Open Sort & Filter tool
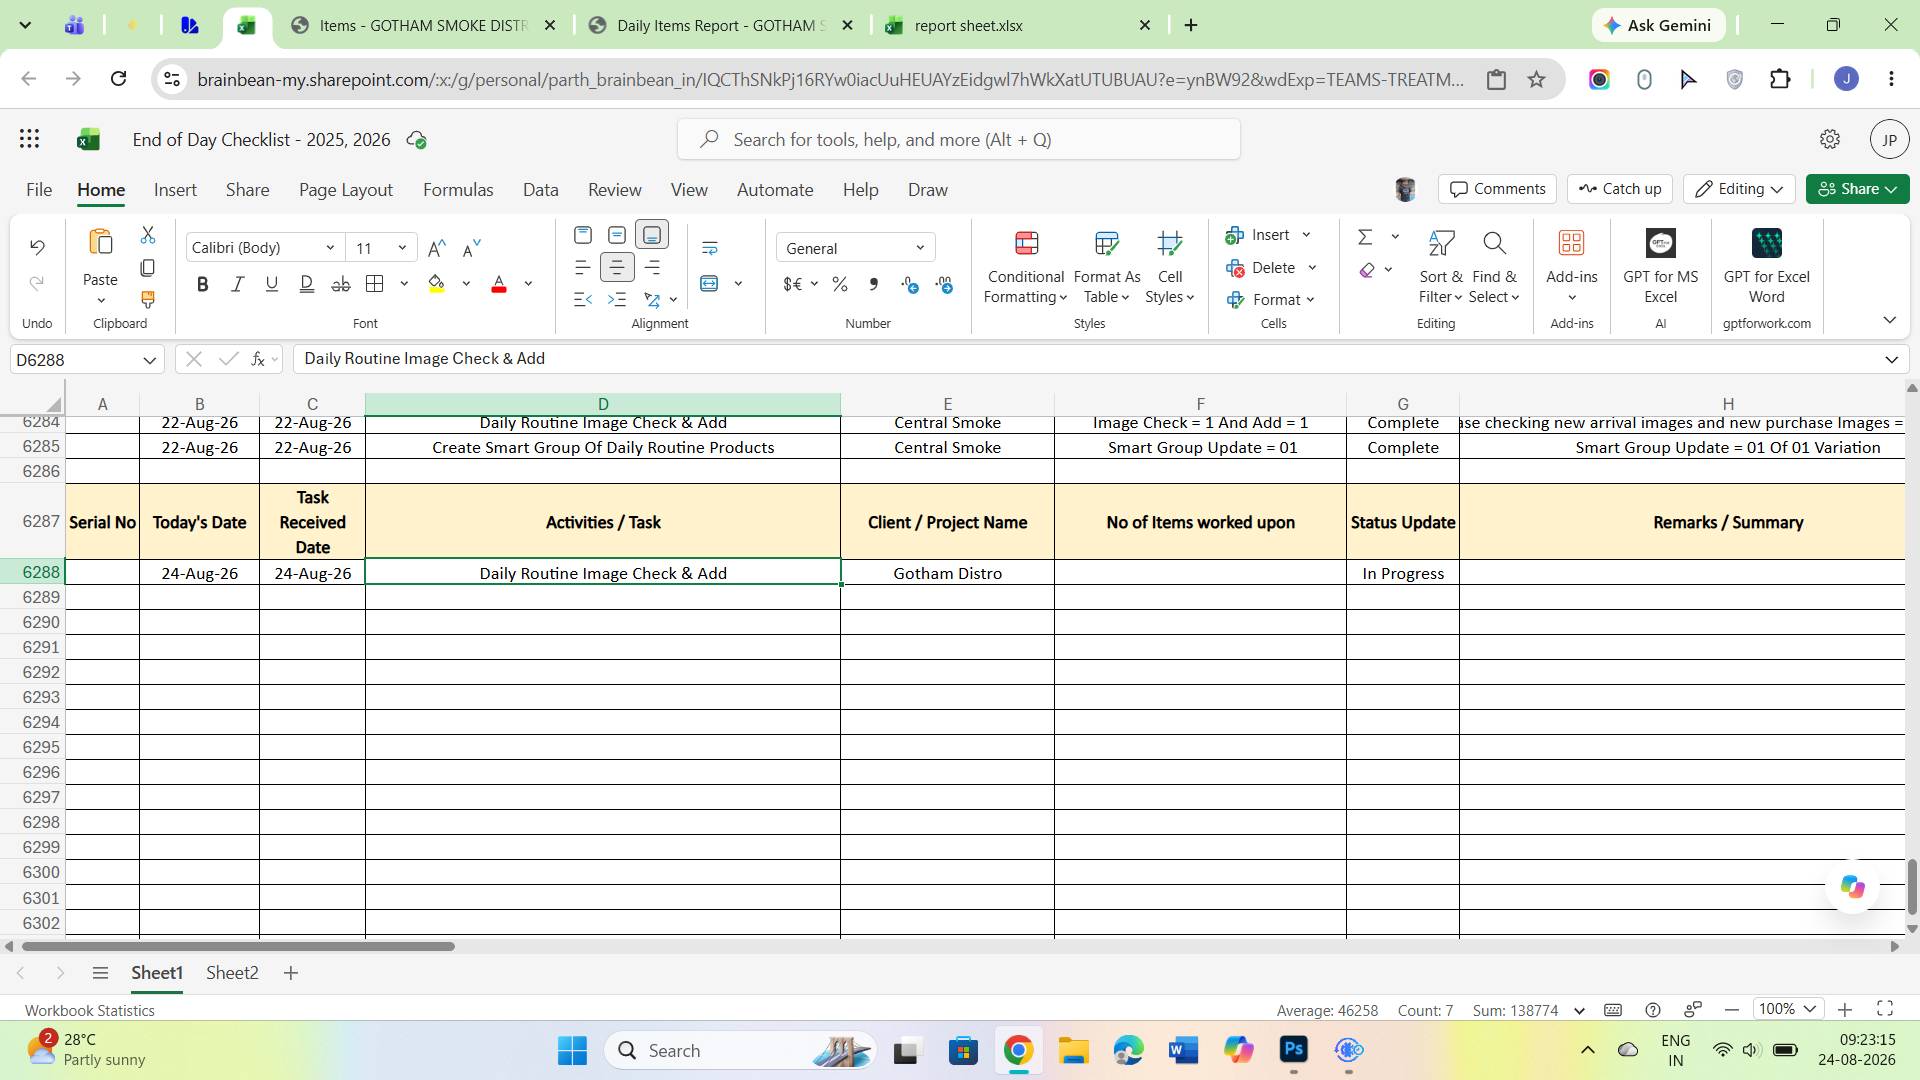1920x1080 pixels. (x=1440, y=266)
